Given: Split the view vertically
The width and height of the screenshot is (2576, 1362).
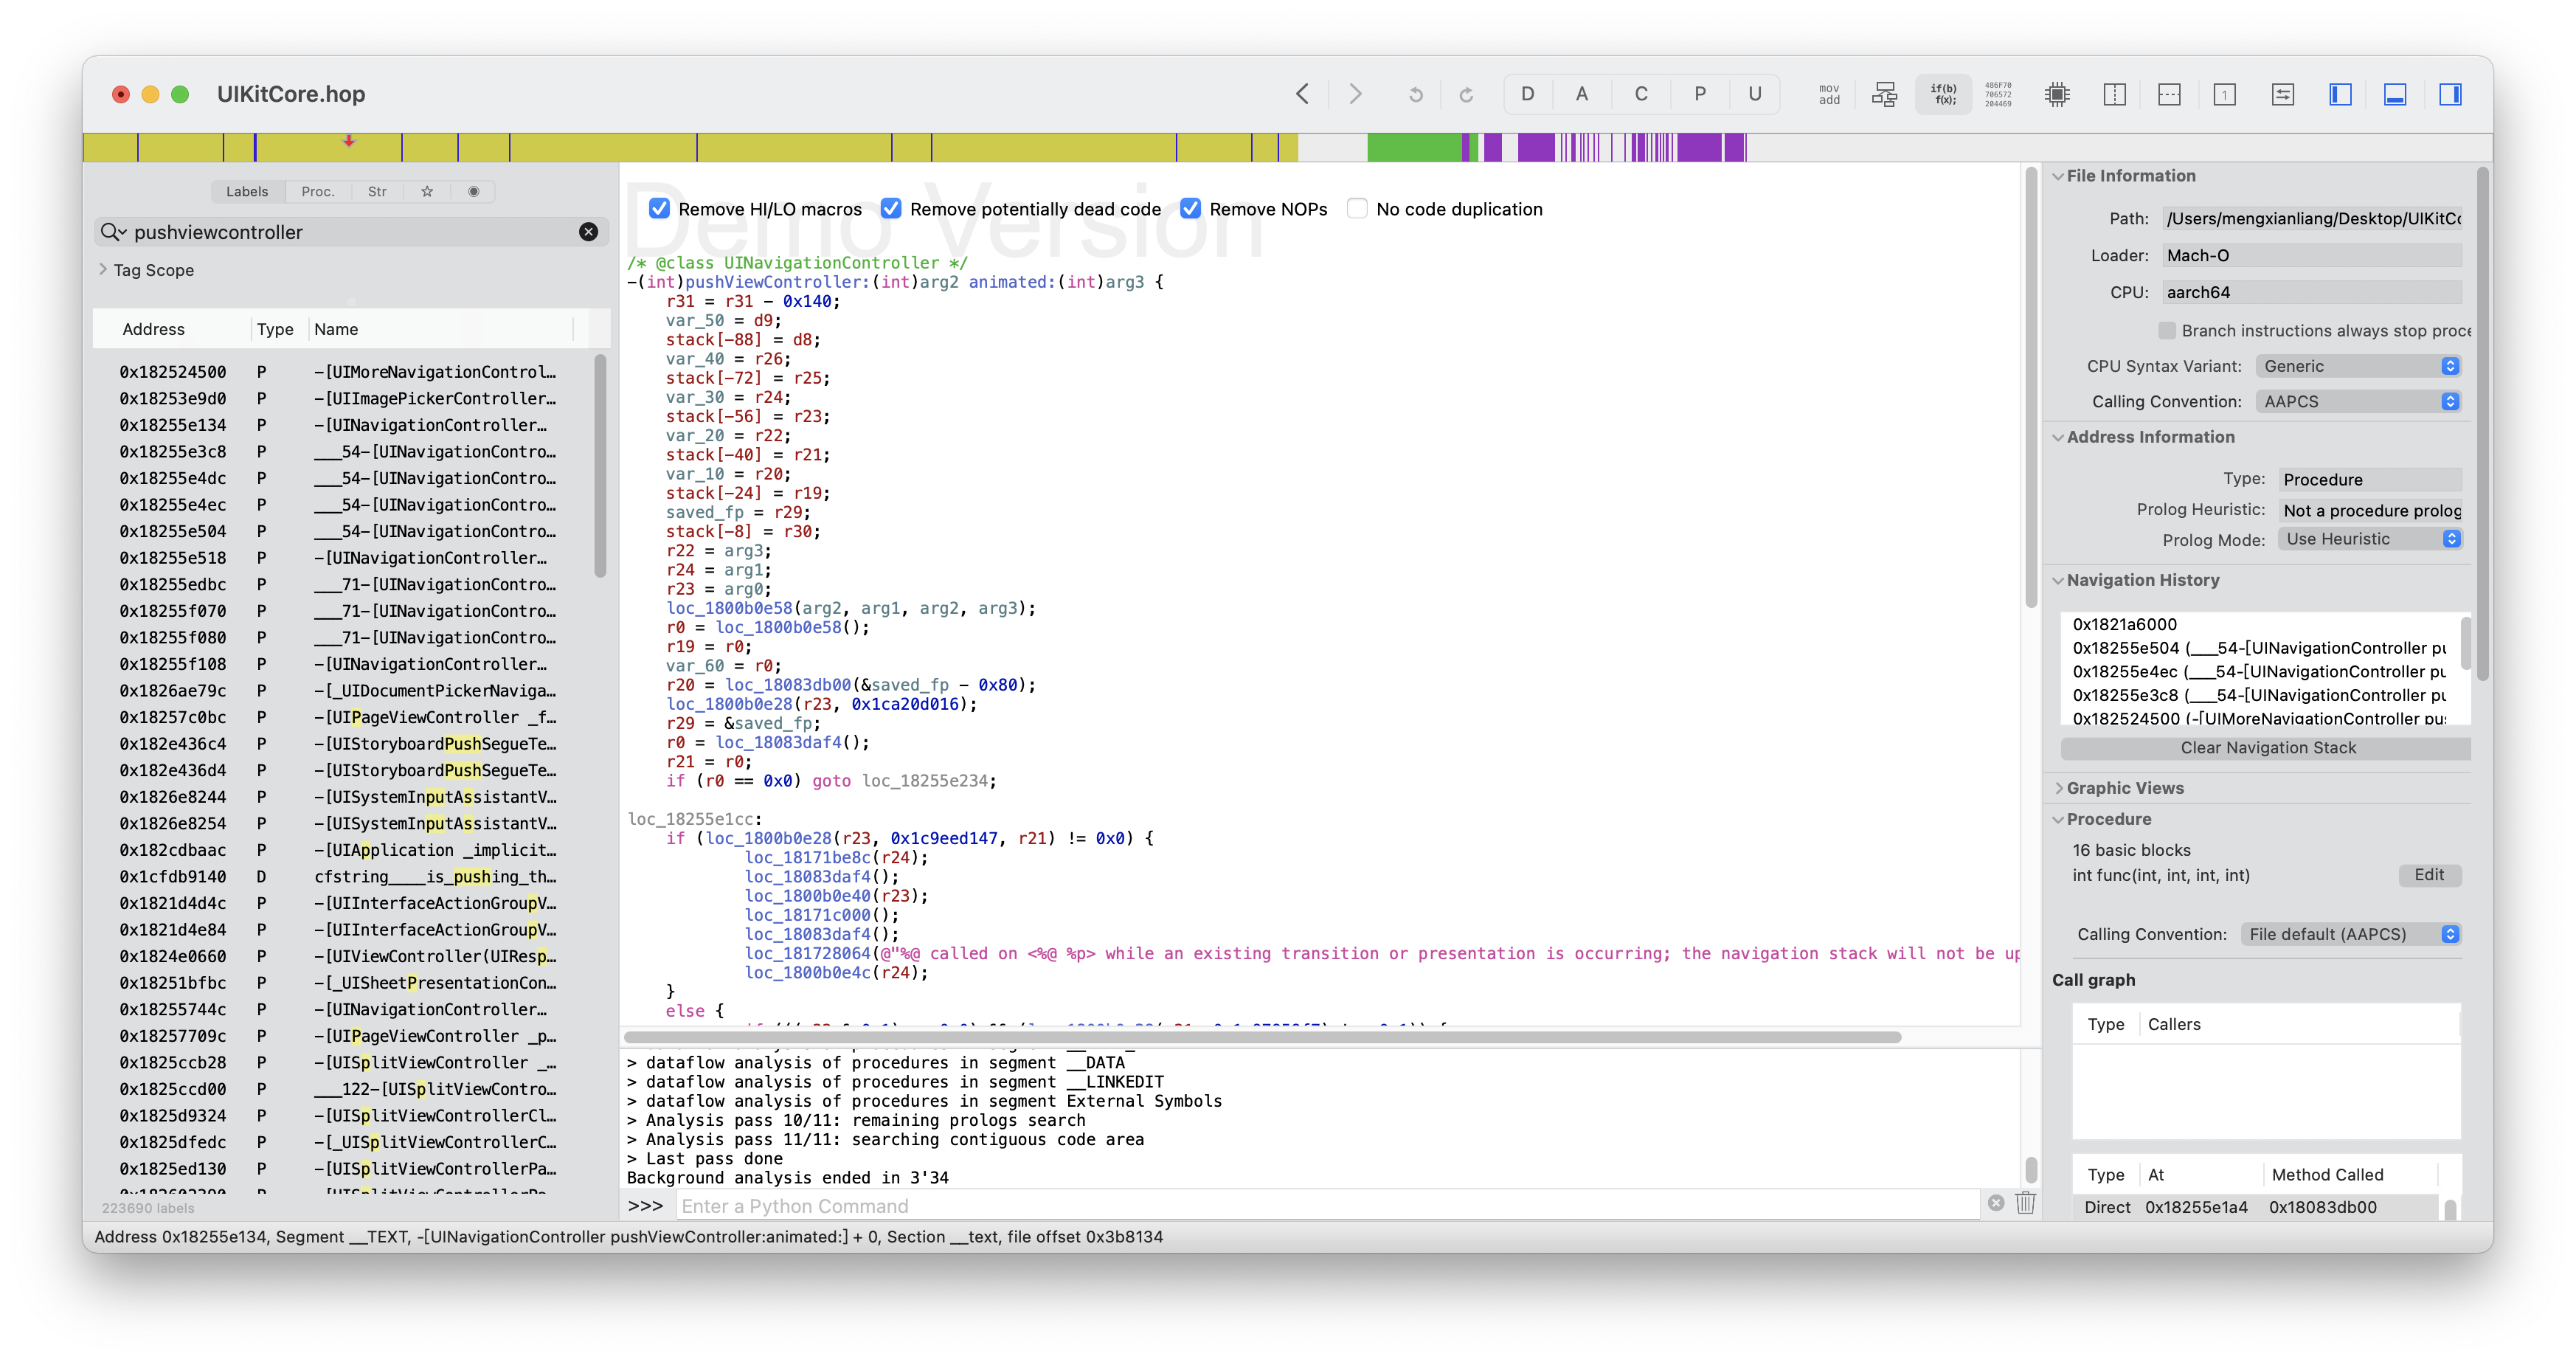Looking at the screenshot, I should click(2114, 94).
